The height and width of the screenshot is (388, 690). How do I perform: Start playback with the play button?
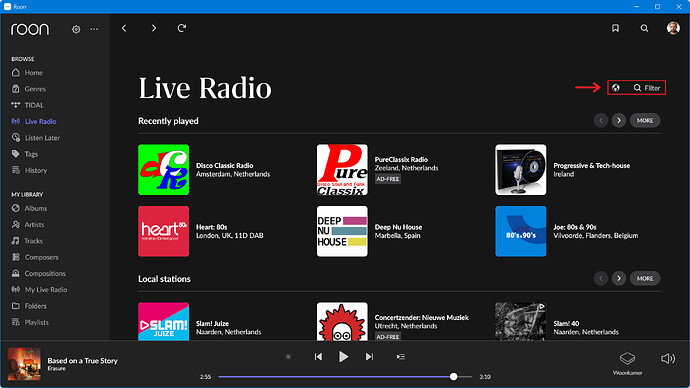(343, 357)
